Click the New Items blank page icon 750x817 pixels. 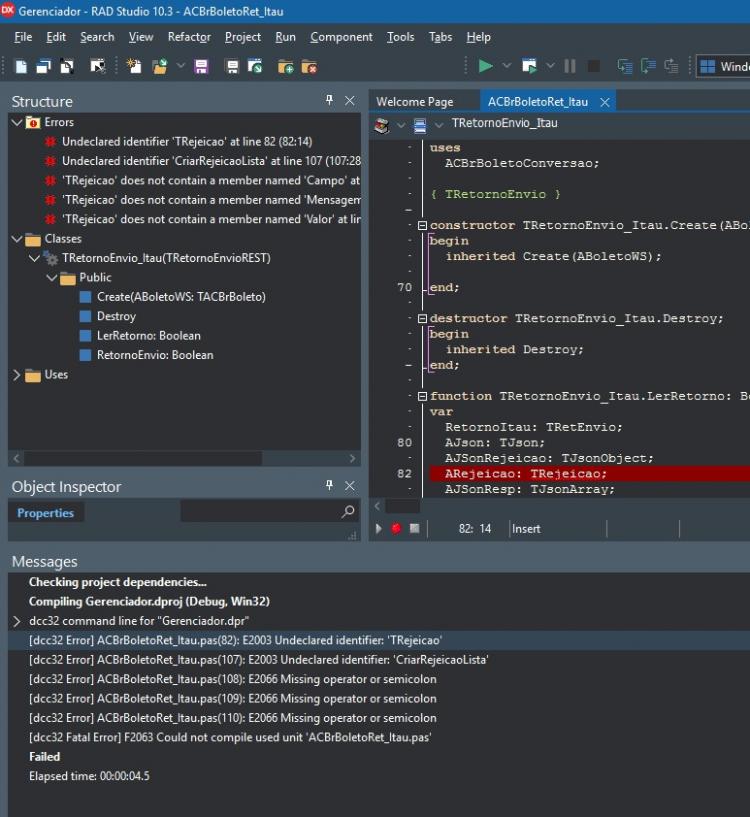click(21, 67)
